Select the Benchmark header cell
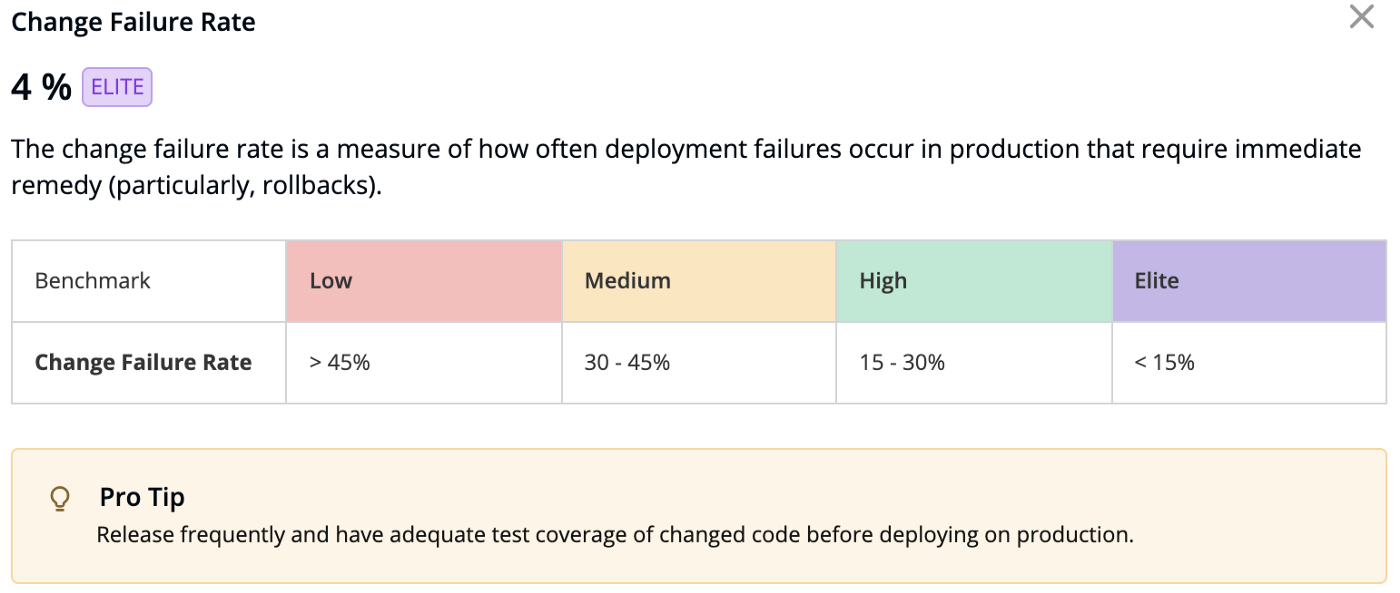 93,281
